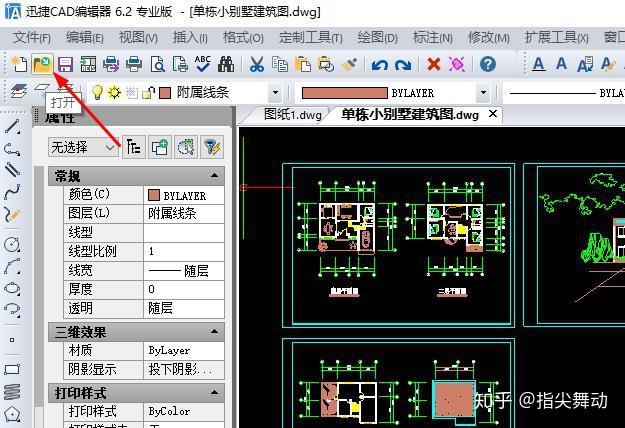Click the 材质 ByLayer value

tap(184, 350)
